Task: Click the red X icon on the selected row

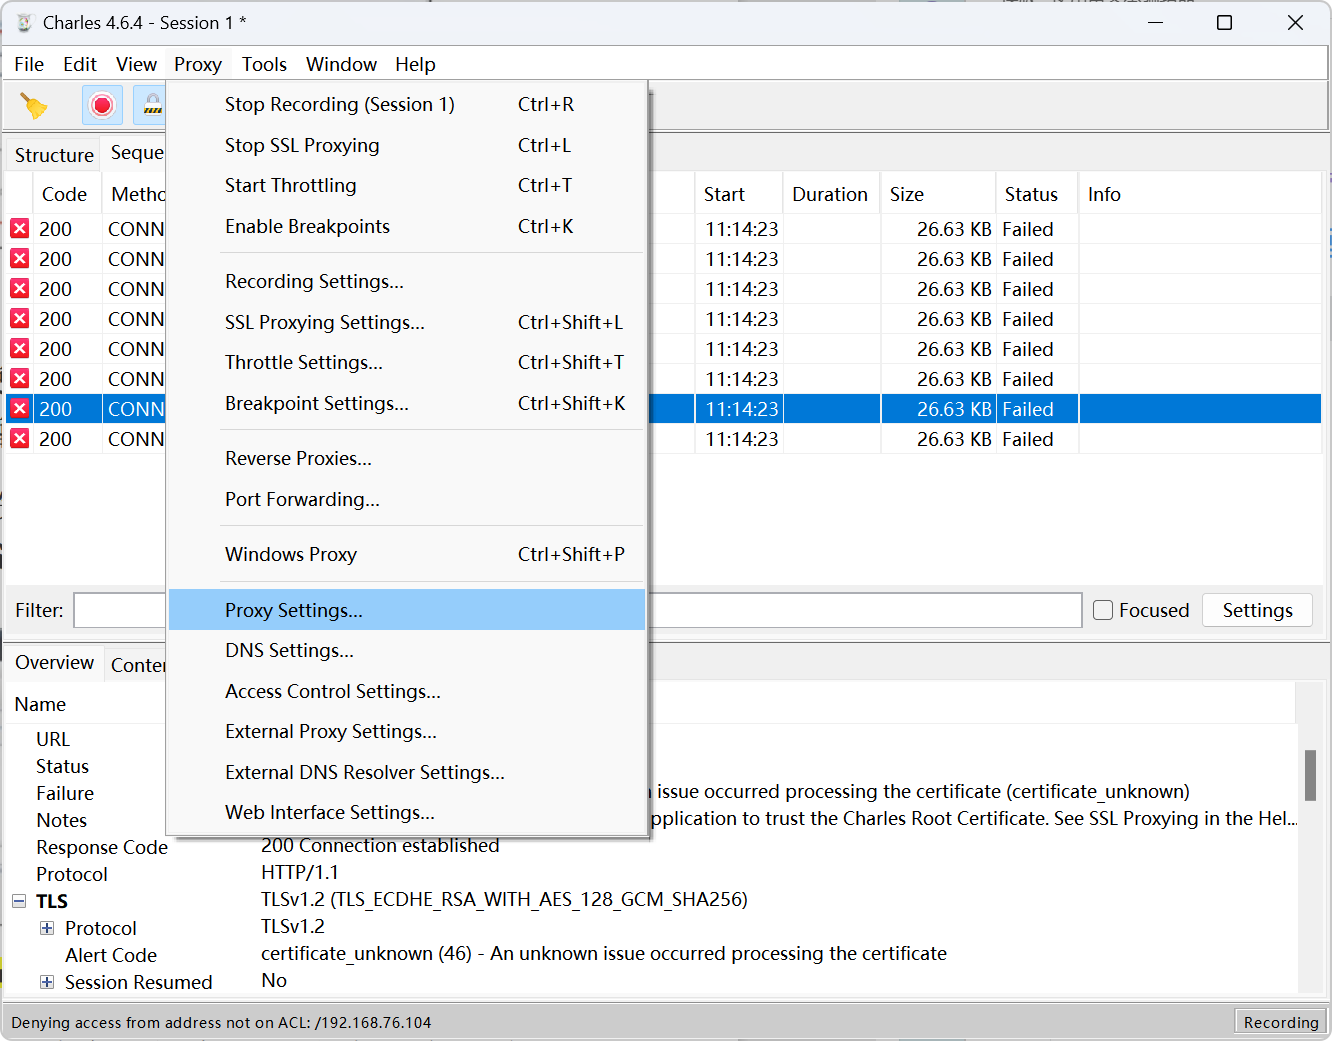Action: pyautogui.click(x=19, y=409)
